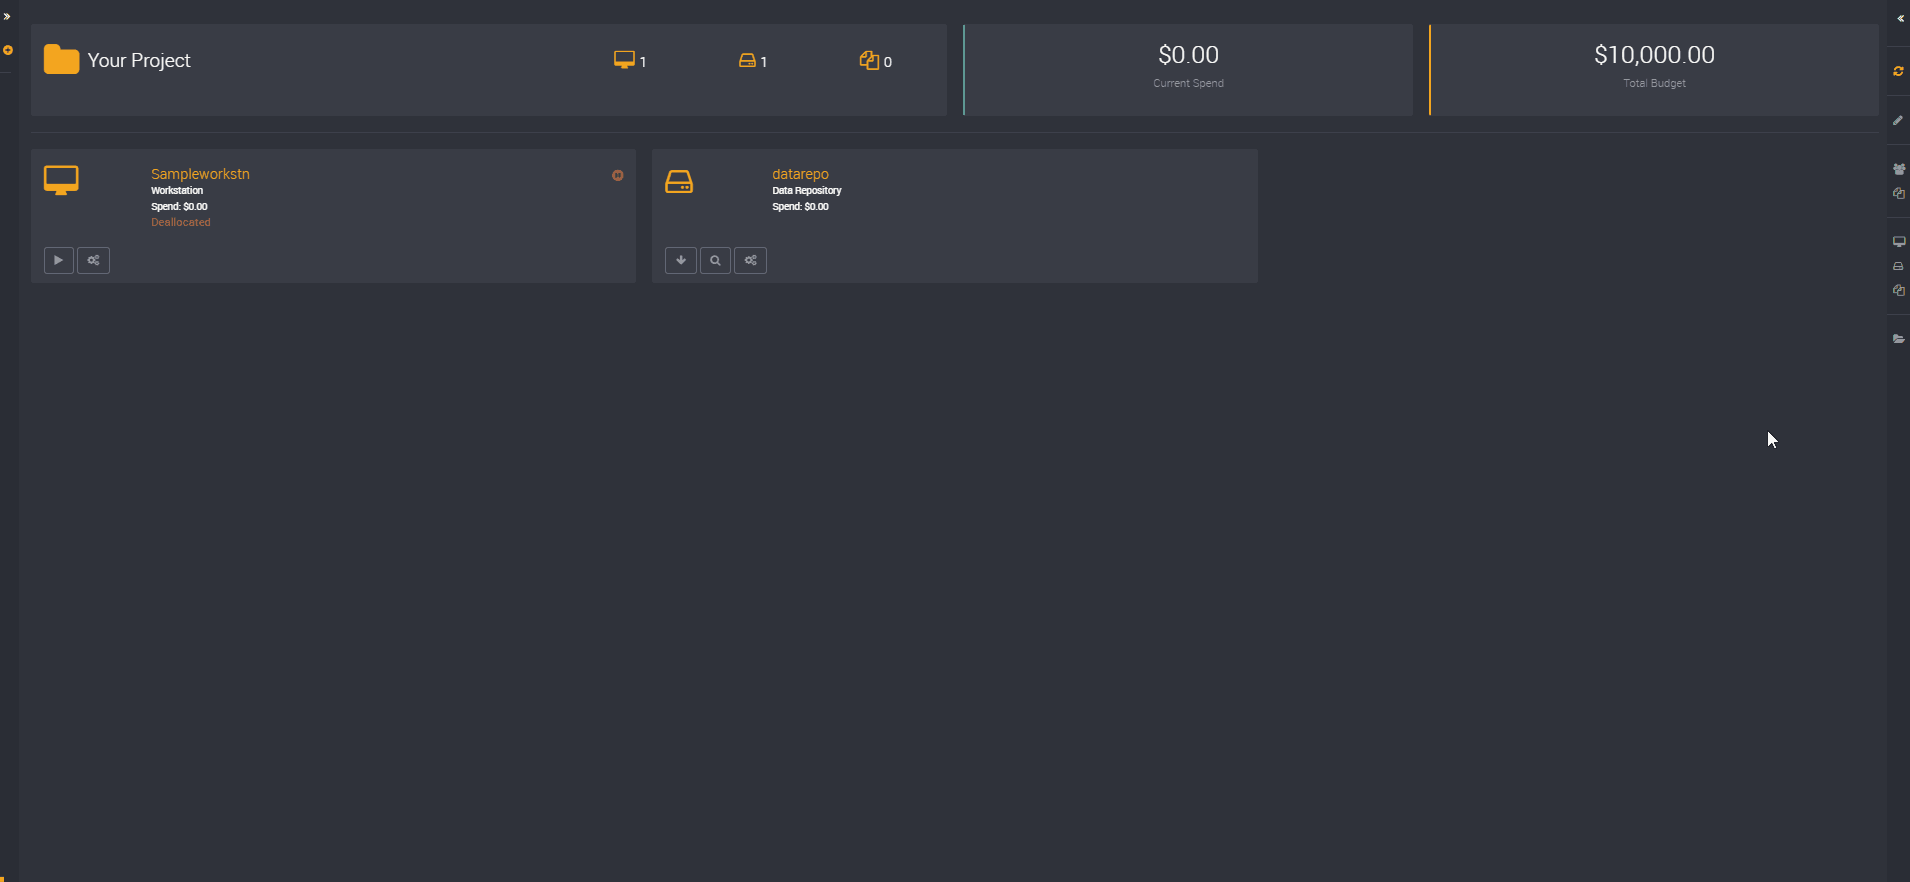This screenshot has height=882, width=1910.
Task: Click the stopped status icon on Sampleworkstn card
Action: pos(618,175)
